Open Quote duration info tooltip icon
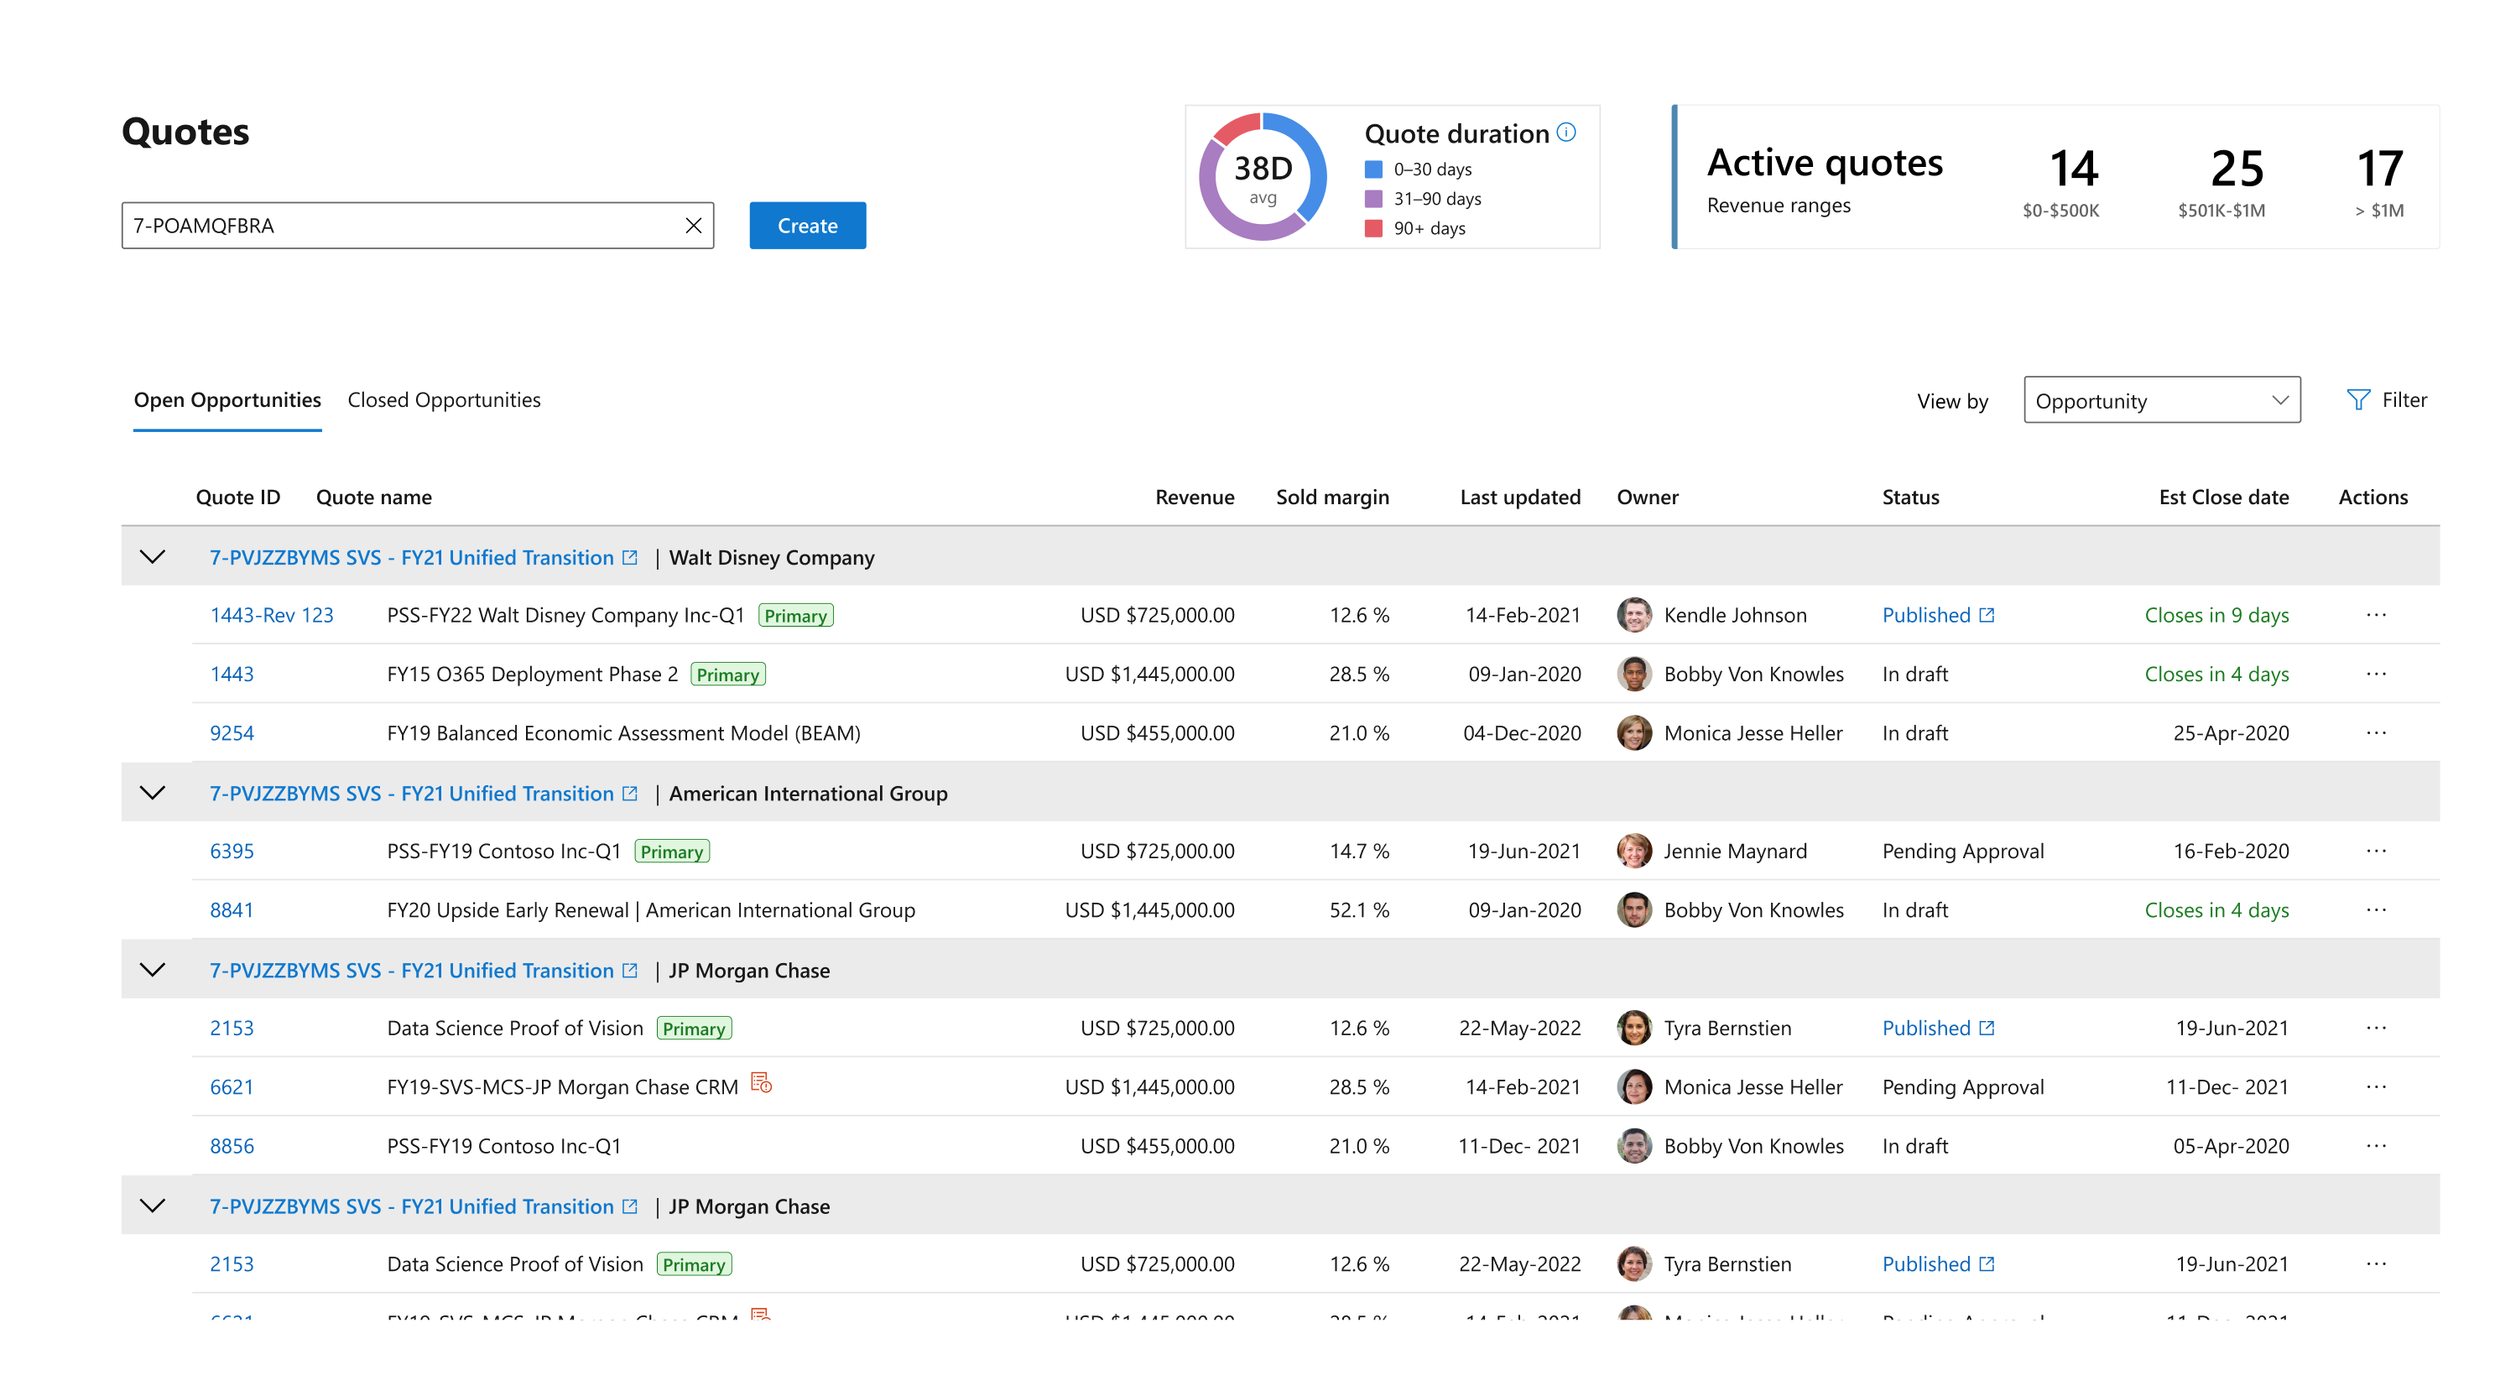 click(1567, 132)
